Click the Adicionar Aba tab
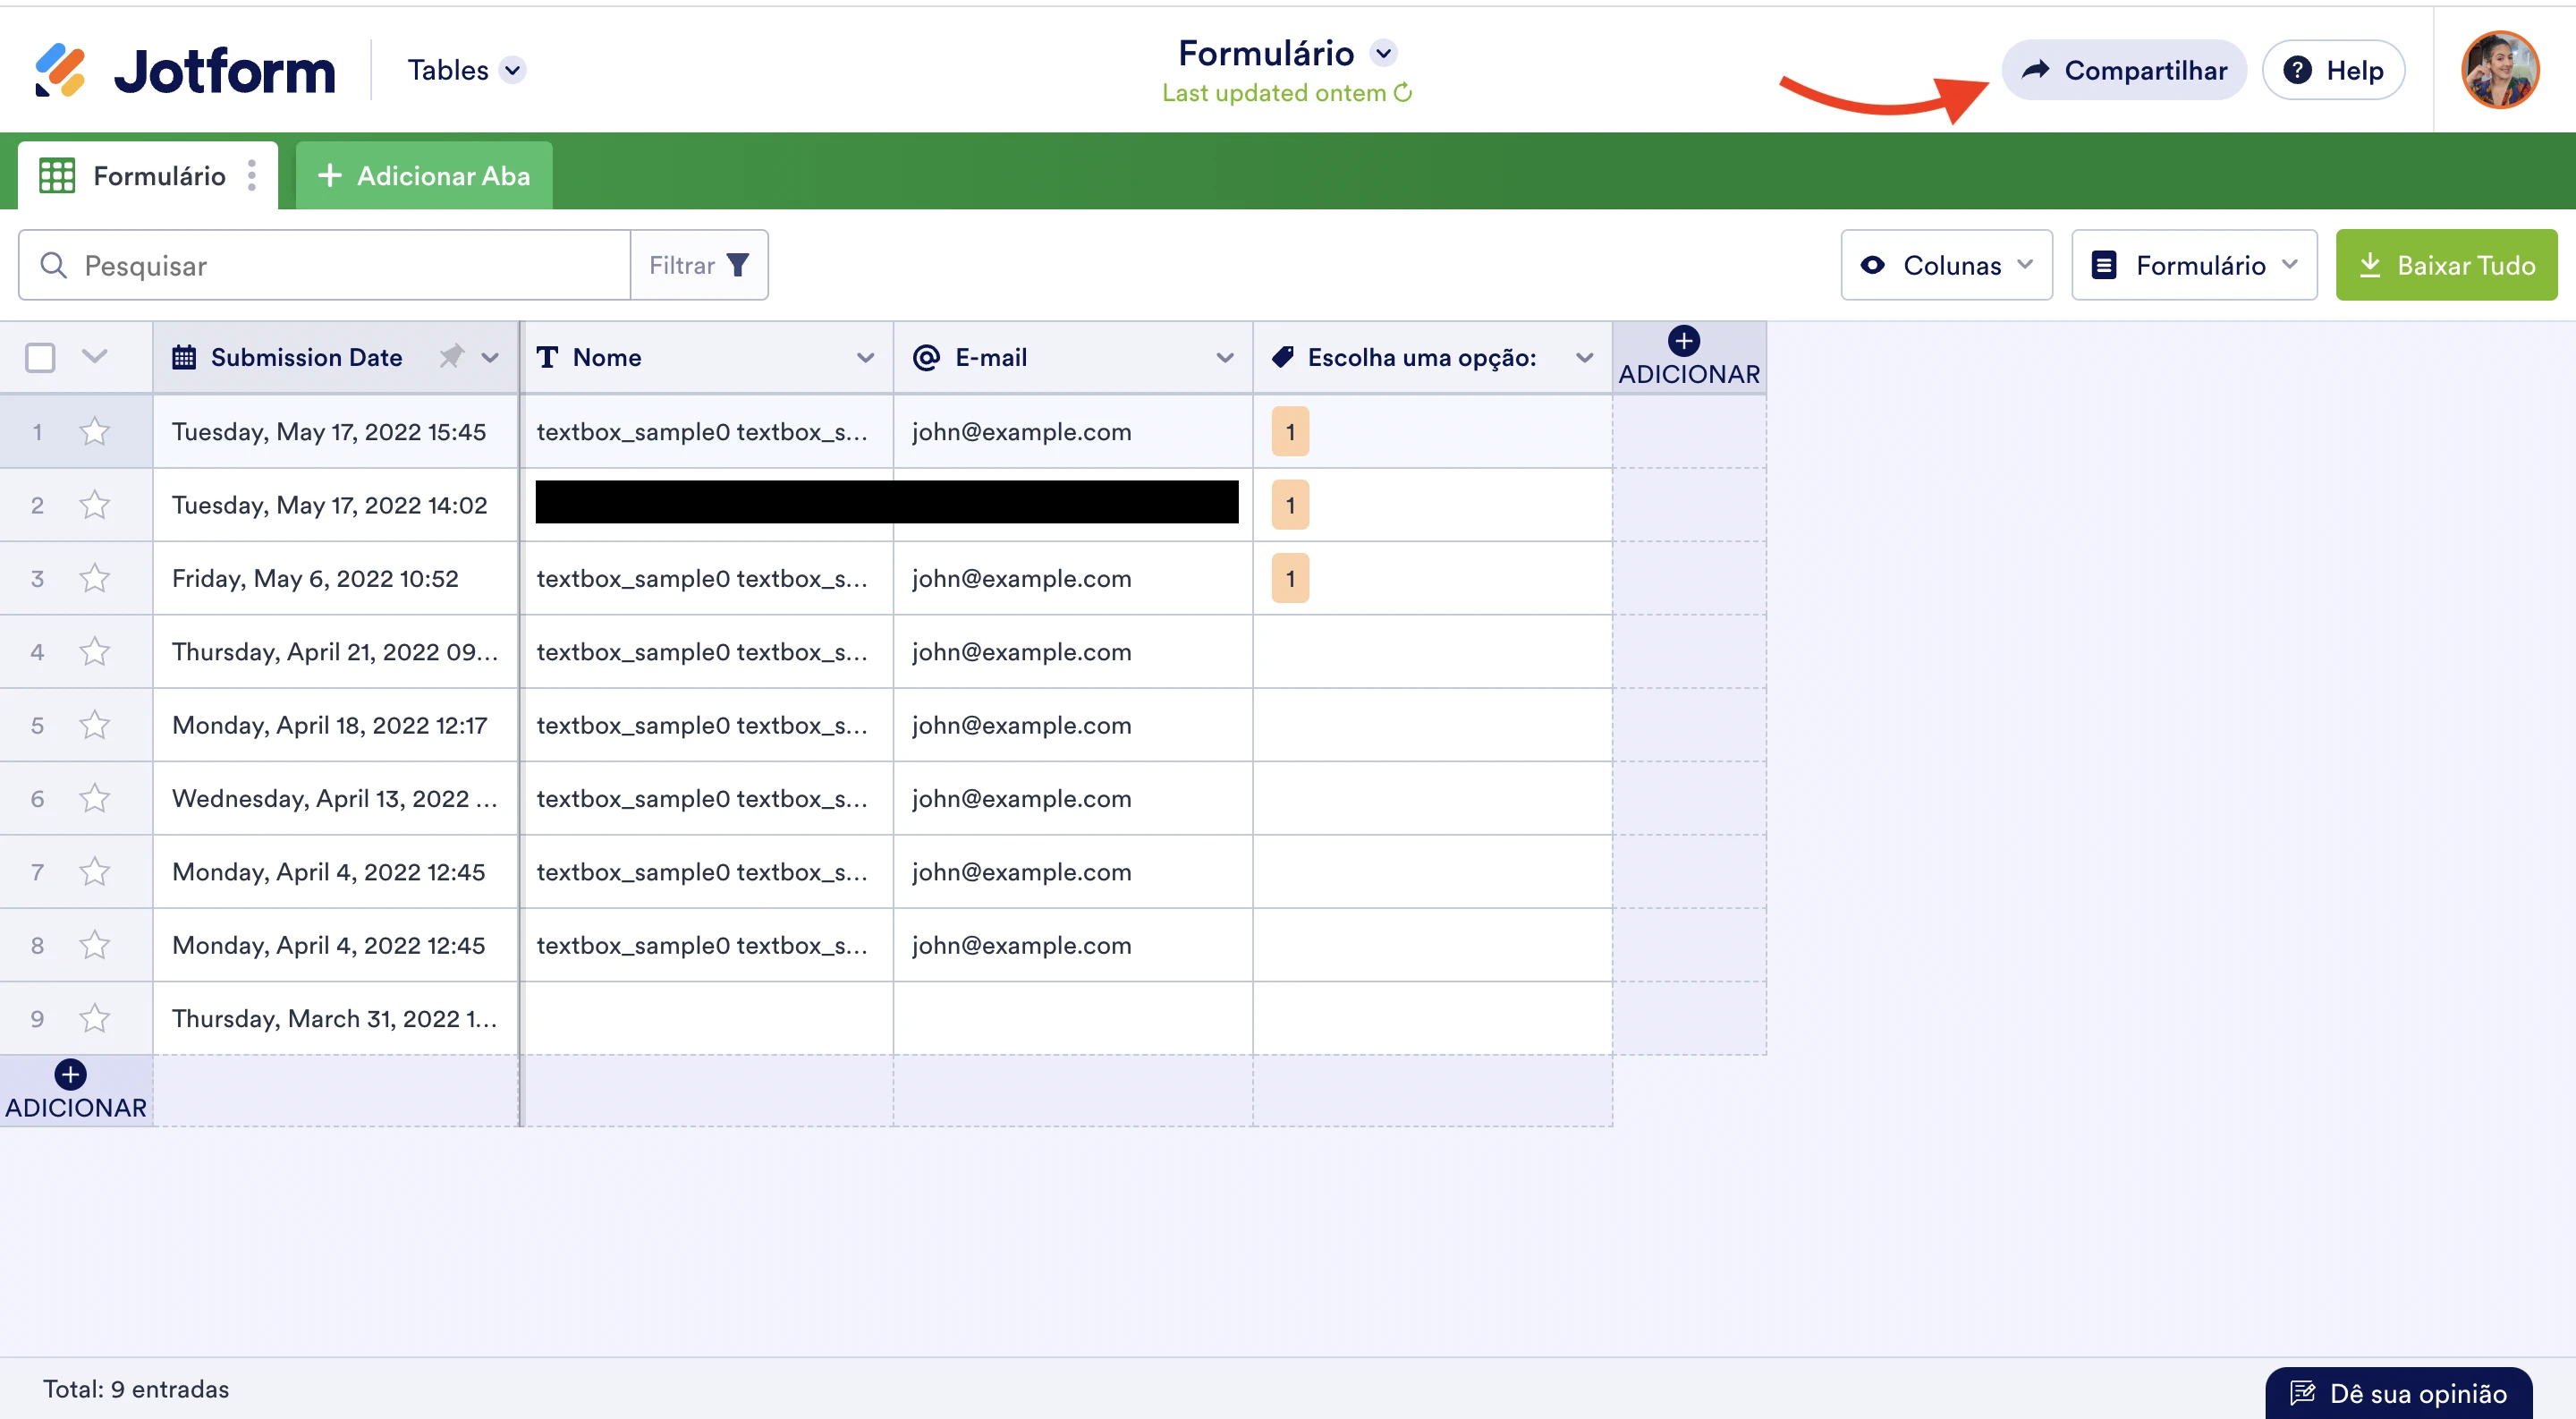Viewport: 2576px width, 1419px height. pos(424,176)
